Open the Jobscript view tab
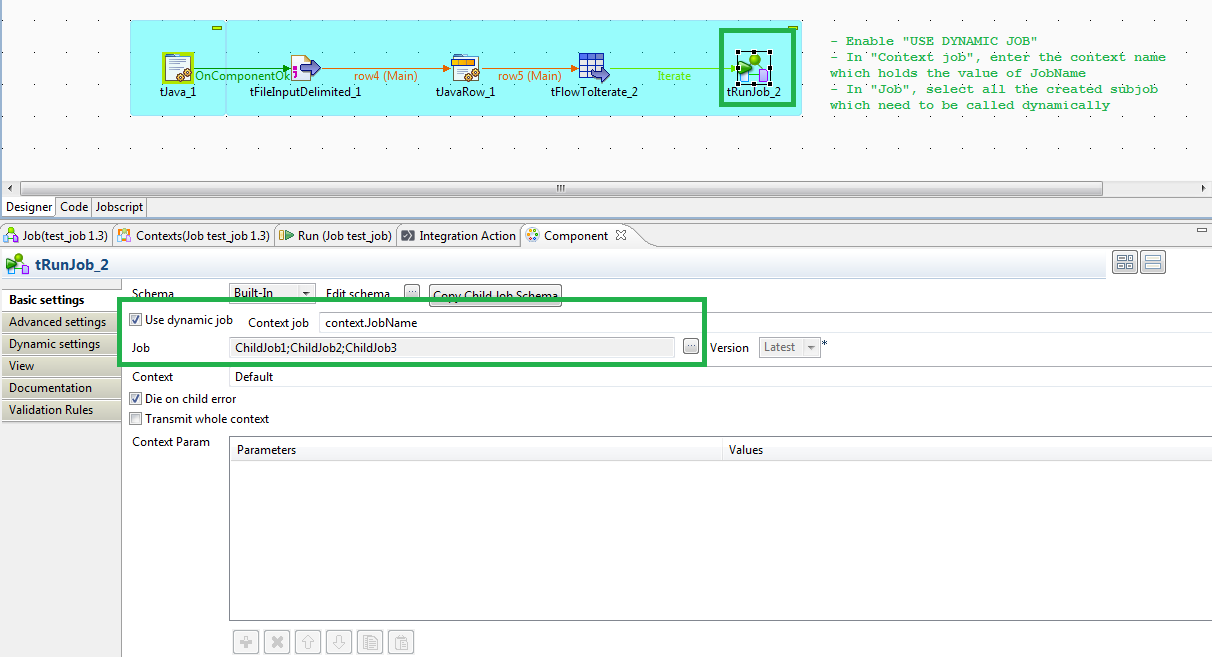1212x657 pixels. click(119, 206)
